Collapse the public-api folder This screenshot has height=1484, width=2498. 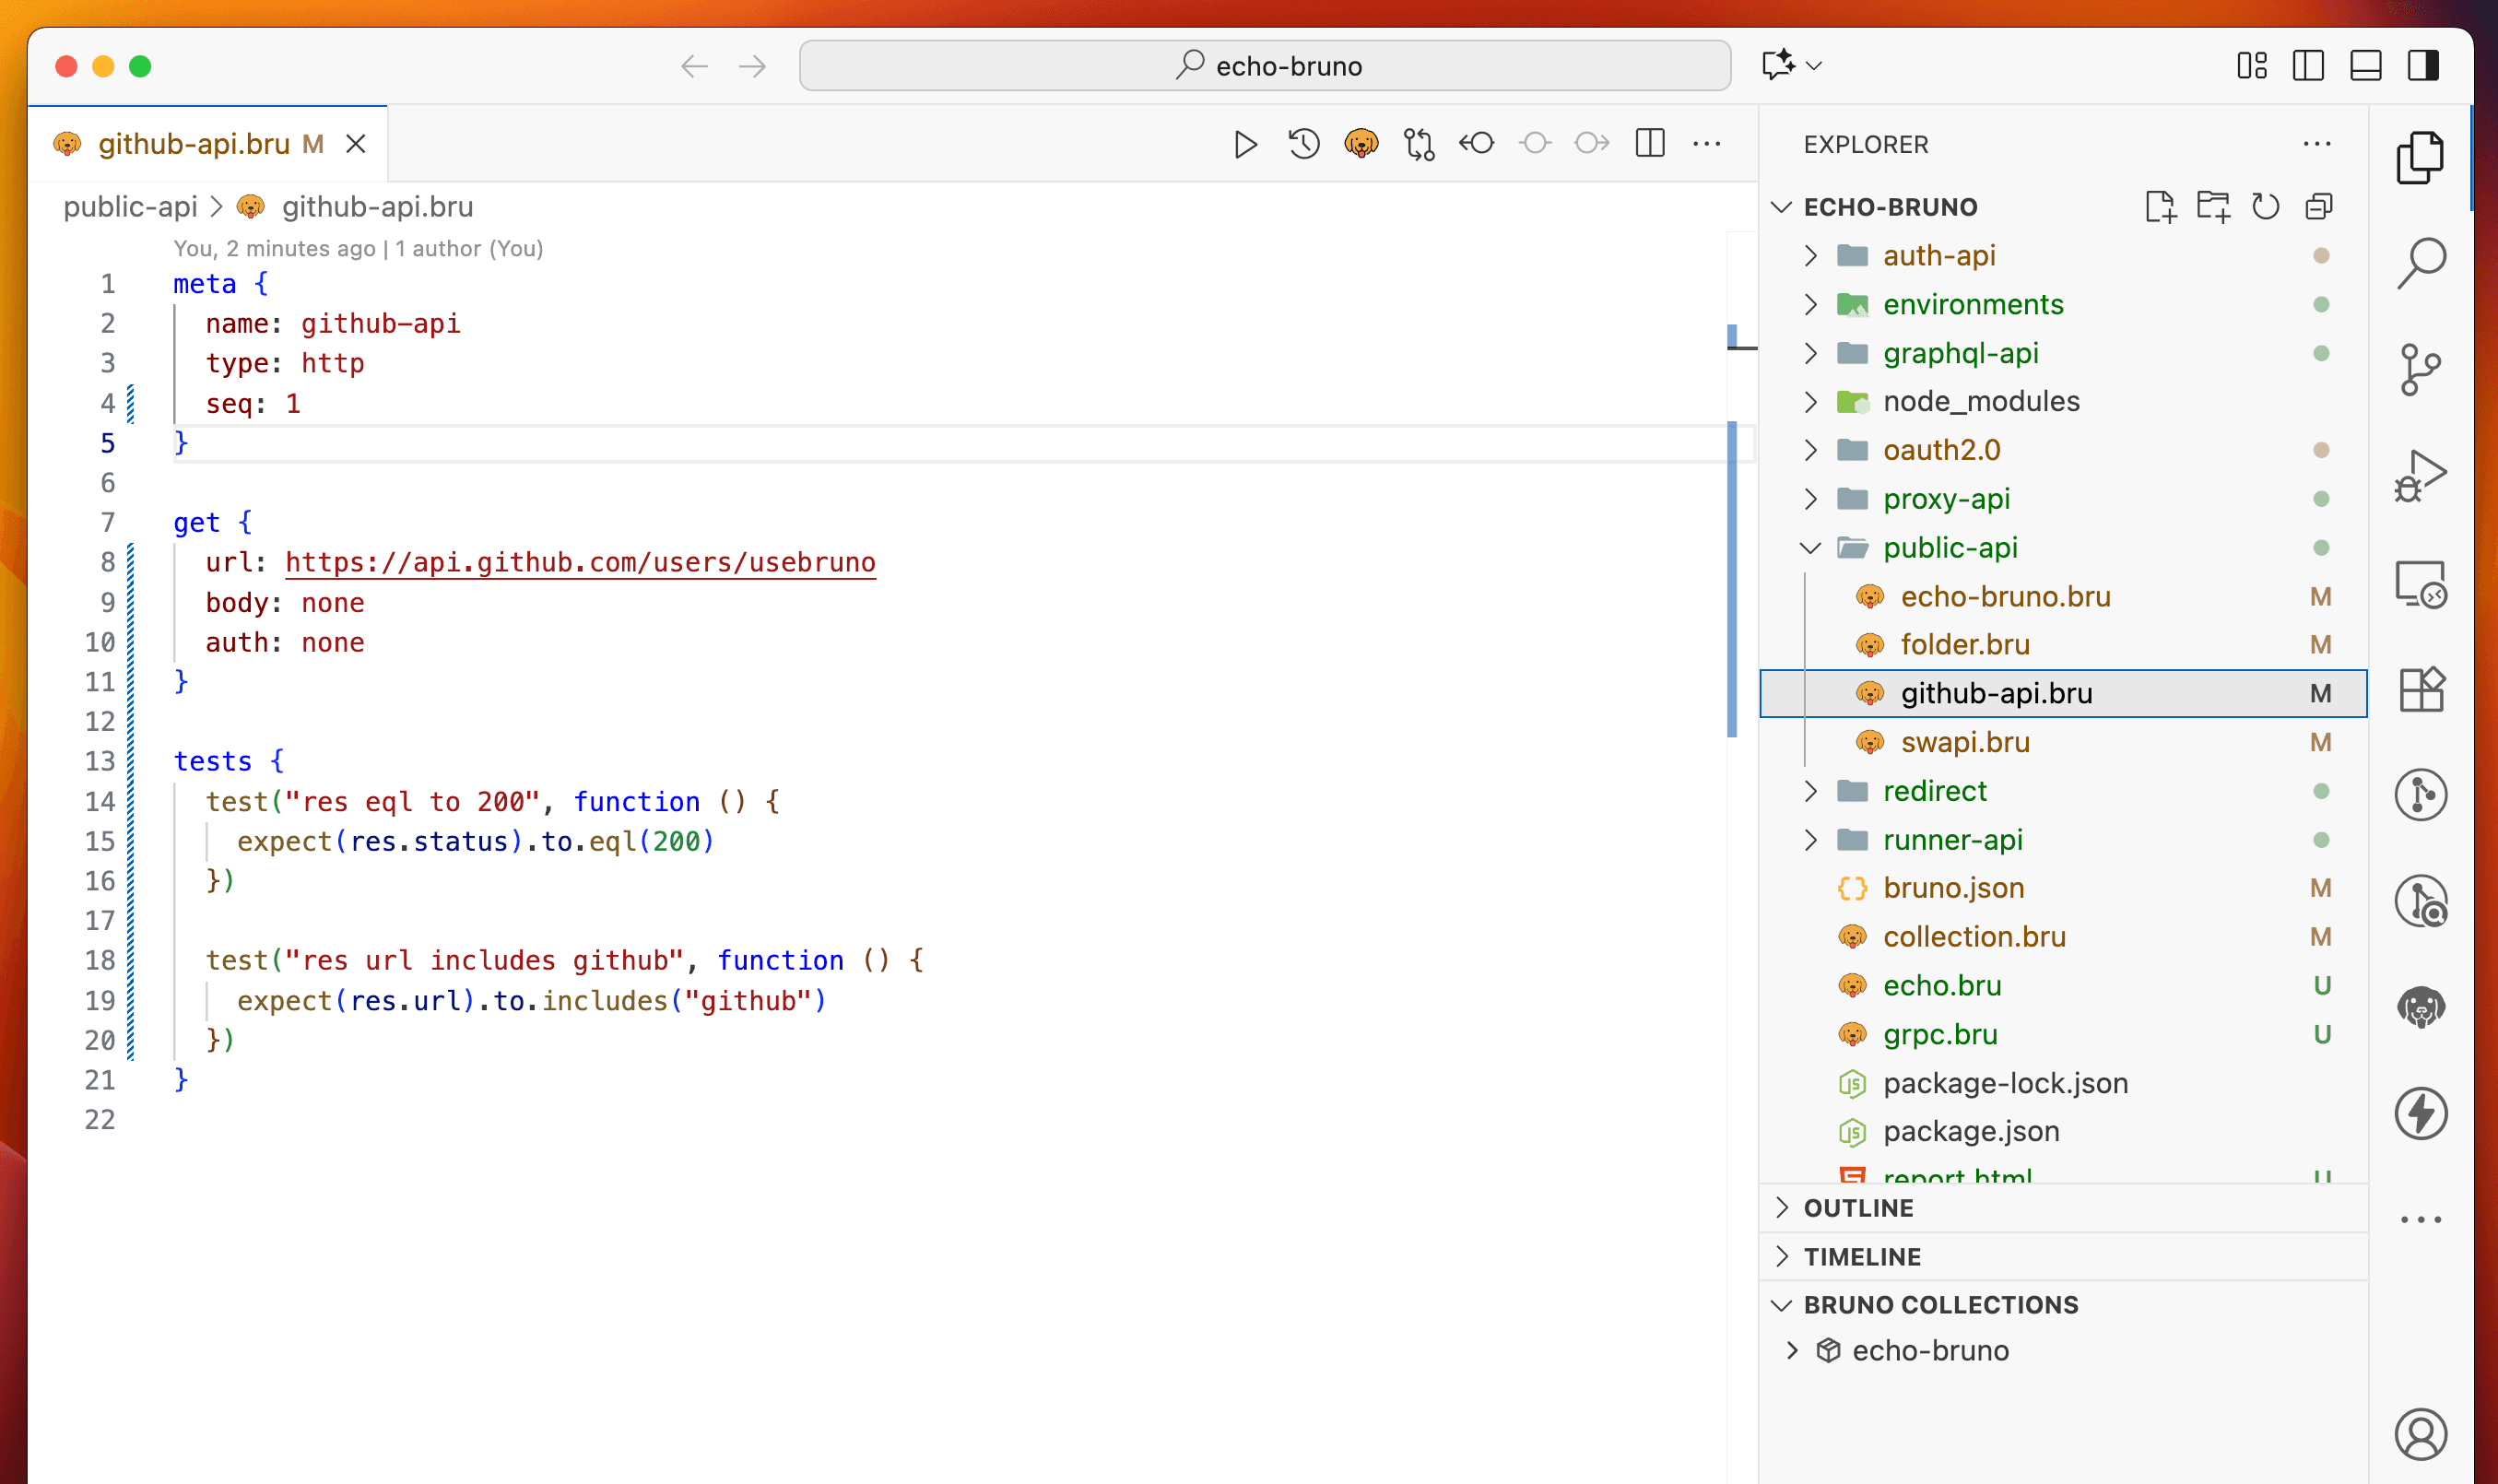1810,547
